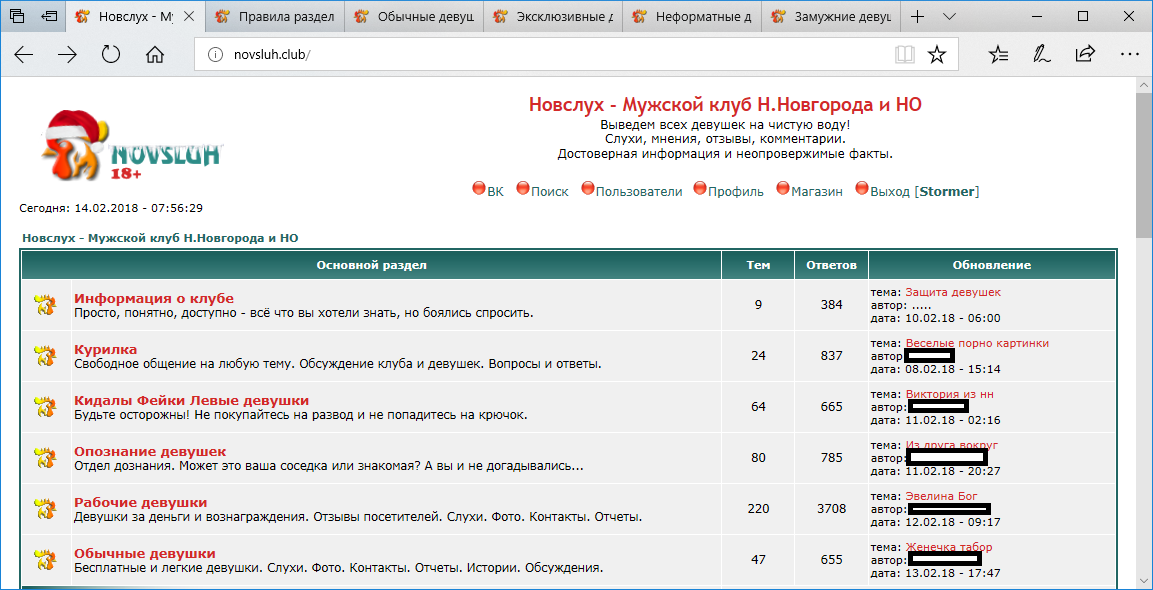This screenshot has height=590, width=1153.
Task: Click the vertical scrollbar down arrow
Action: point(1143,581)
